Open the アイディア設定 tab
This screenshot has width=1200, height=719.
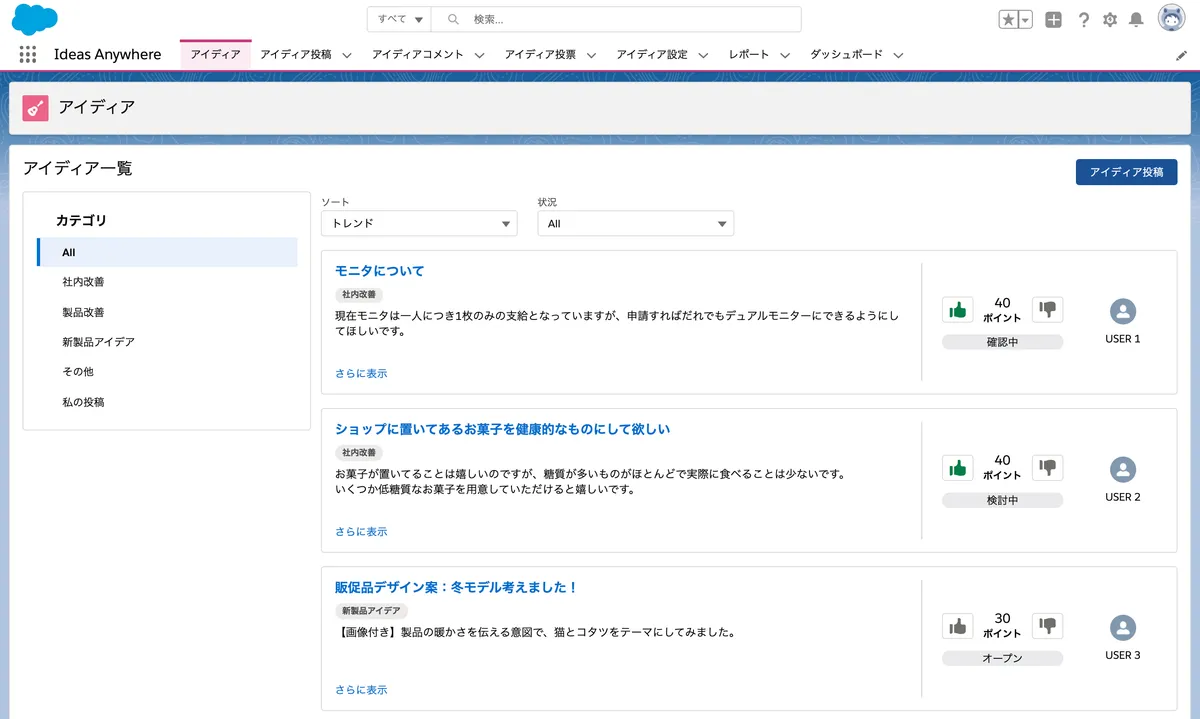(652, 55)
